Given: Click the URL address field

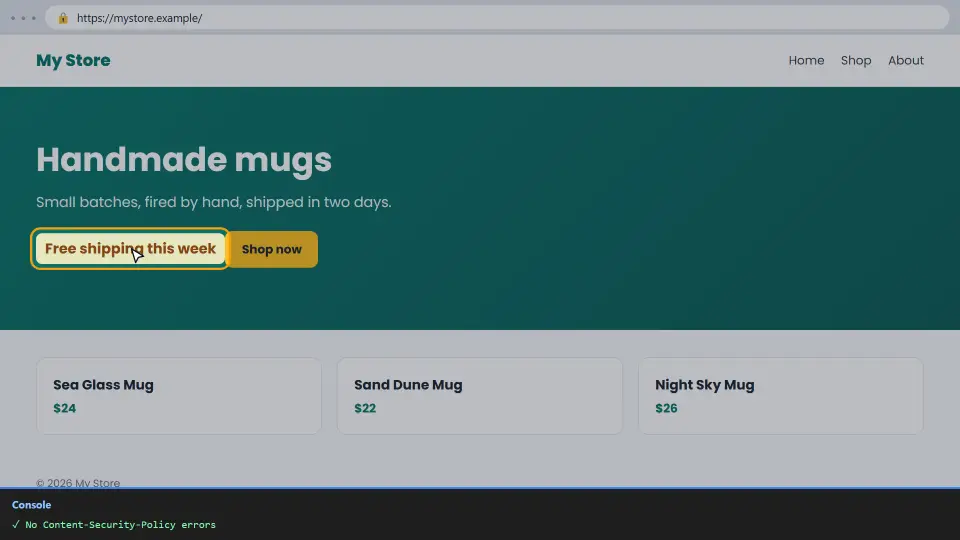Looking at the screenshot, I should [497, 18].
